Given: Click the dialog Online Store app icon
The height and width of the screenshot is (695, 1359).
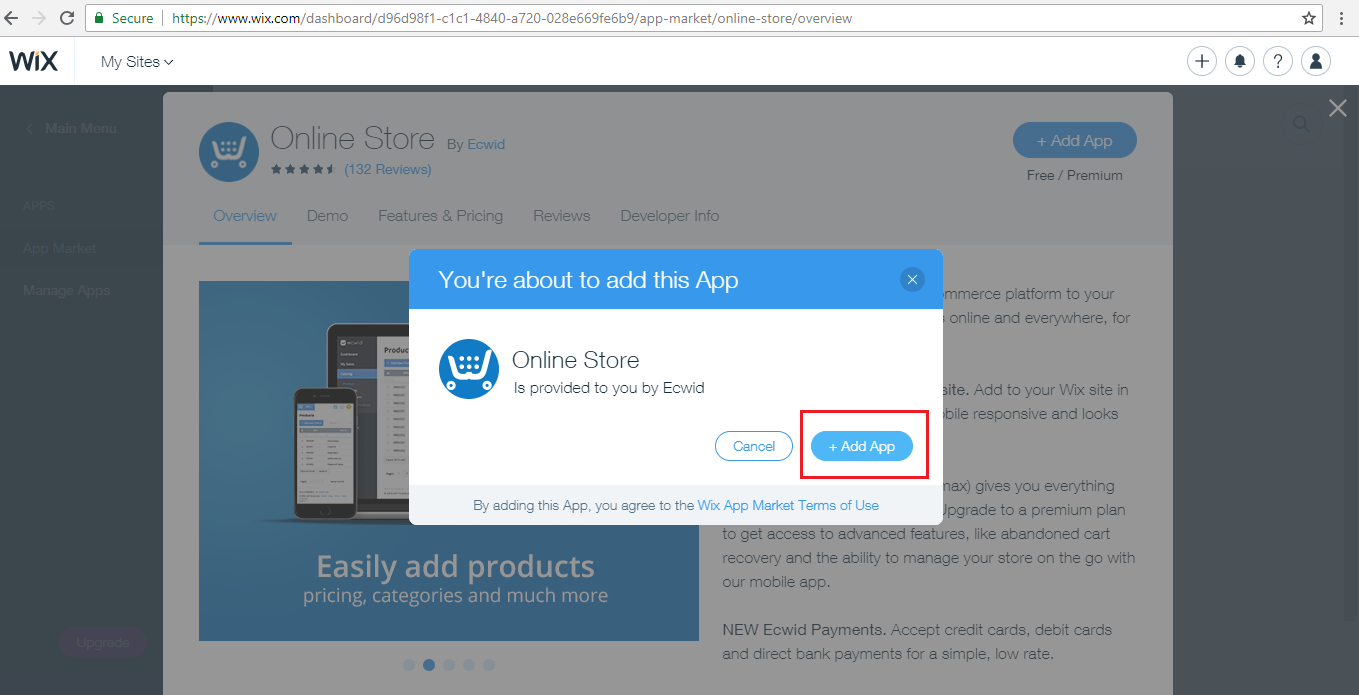Looking at the screenshot, I should pos(469,369).
